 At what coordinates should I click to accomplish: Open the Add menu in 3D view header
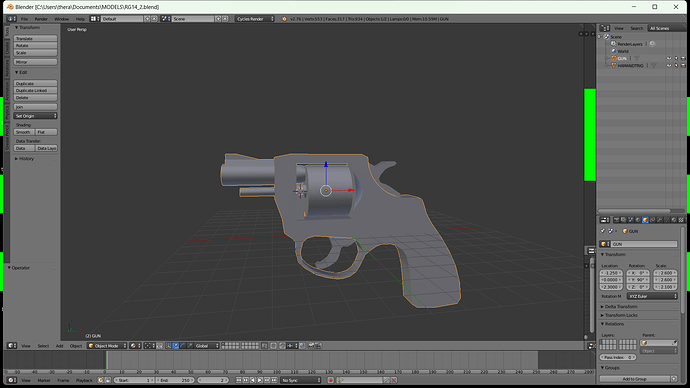59,346
